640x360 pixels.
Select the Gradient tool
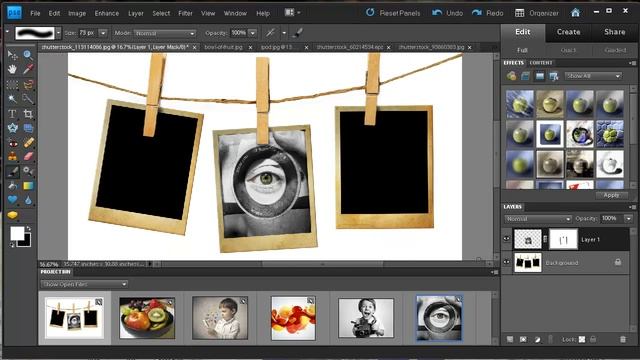click(x=28, y=186)
